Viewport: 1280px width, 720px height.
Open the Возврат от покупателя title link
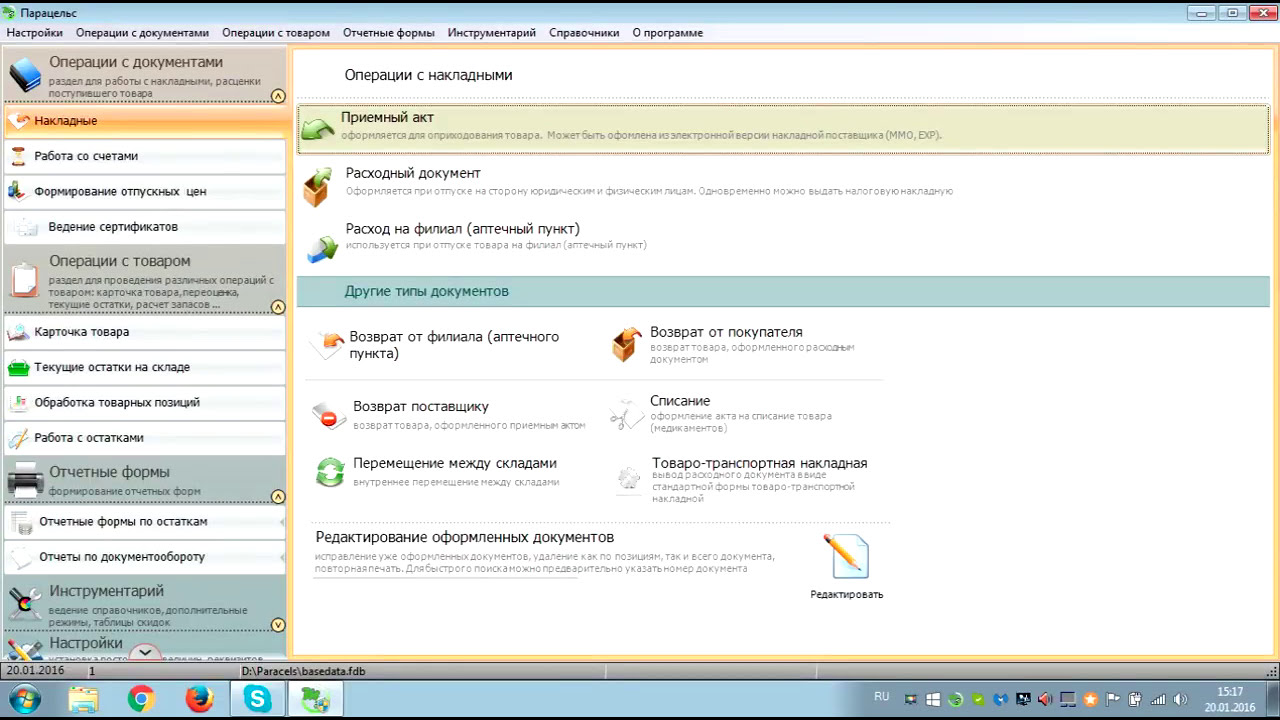[x=726, y=332]
